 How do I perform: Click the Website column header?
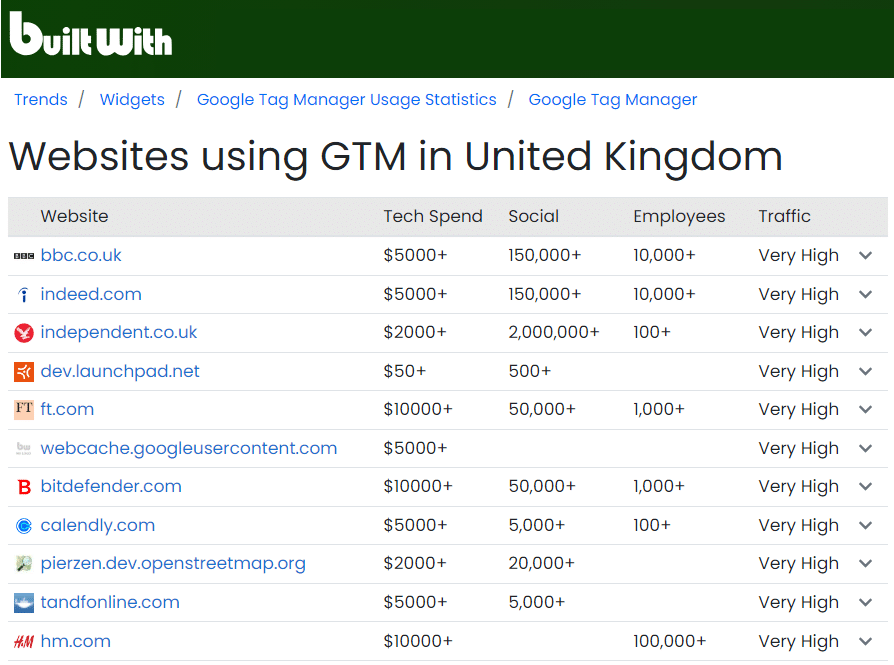74,216
